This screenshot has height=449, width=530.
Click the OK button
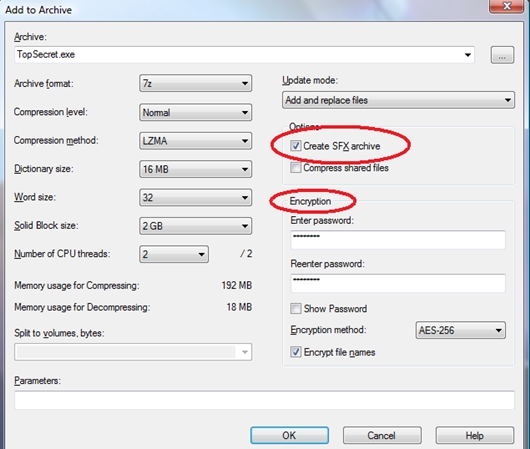tap(289, 435)
